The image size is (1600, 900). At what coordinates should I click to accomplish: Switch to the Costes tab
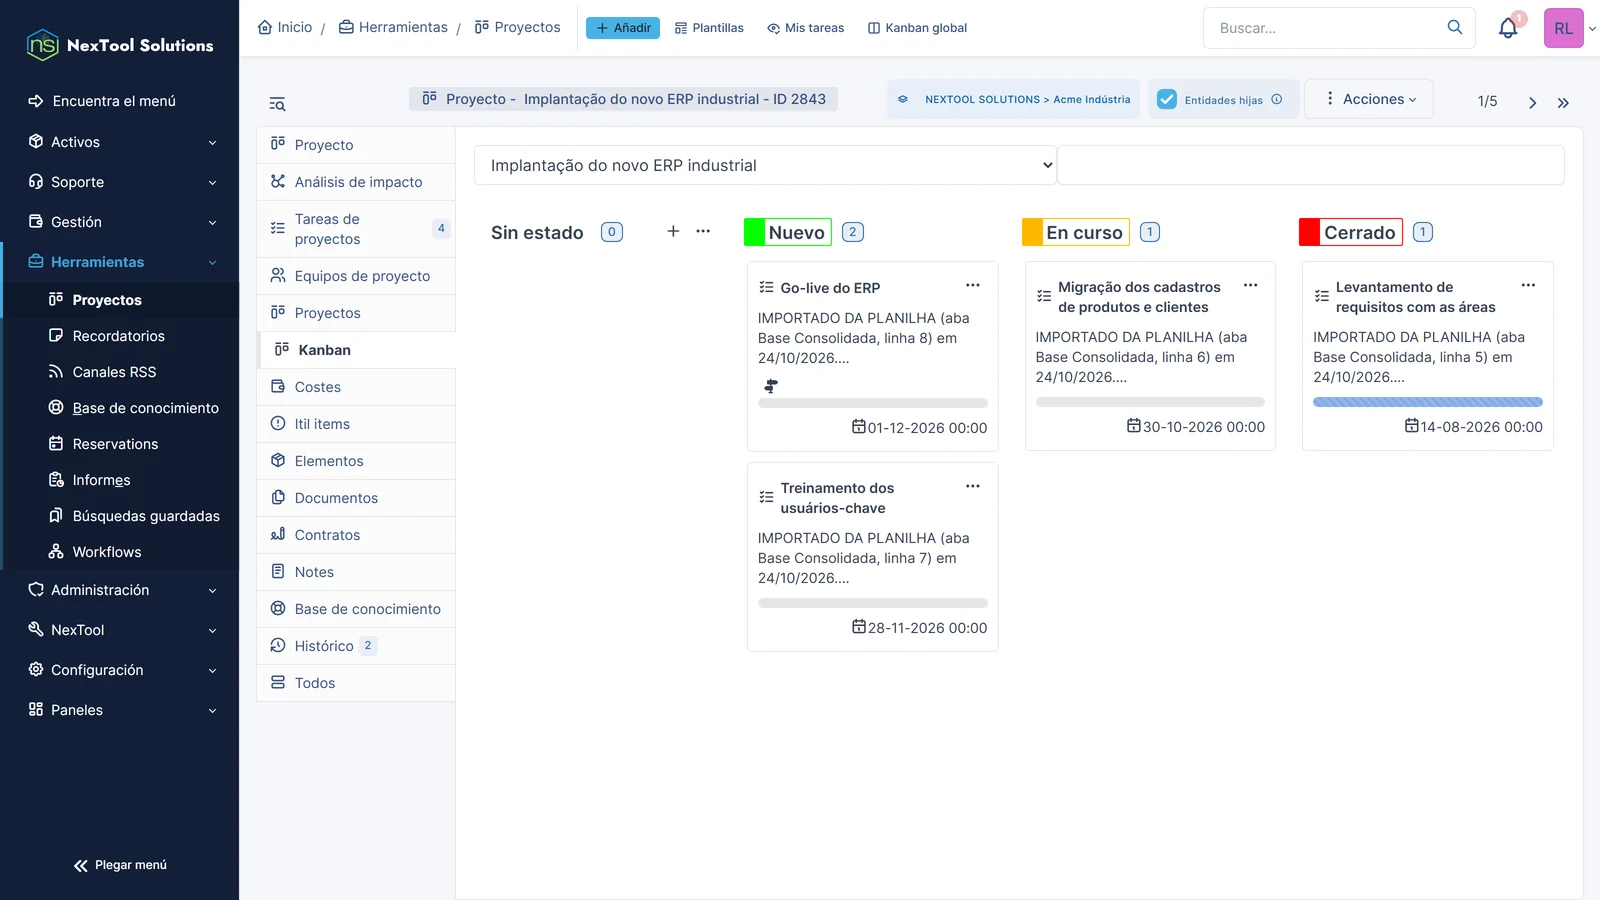point(356,387)
